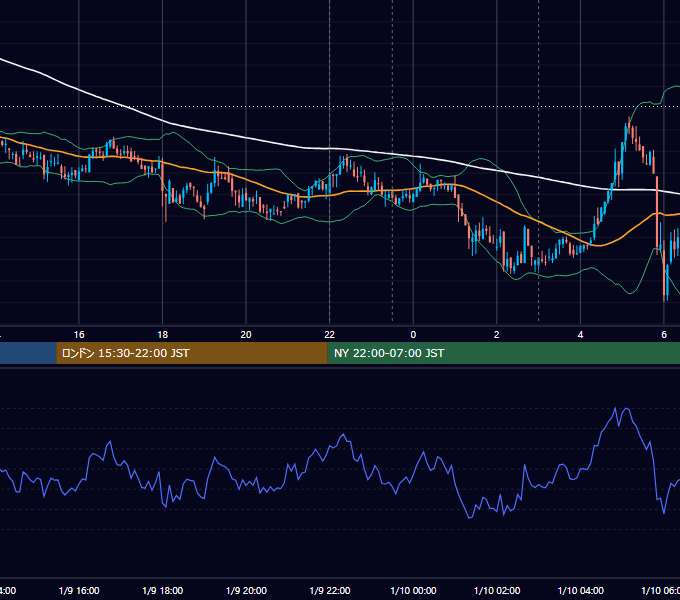Click the 0 hour label on price chart axis
This screenshot has width=680, height=600.
413,335
